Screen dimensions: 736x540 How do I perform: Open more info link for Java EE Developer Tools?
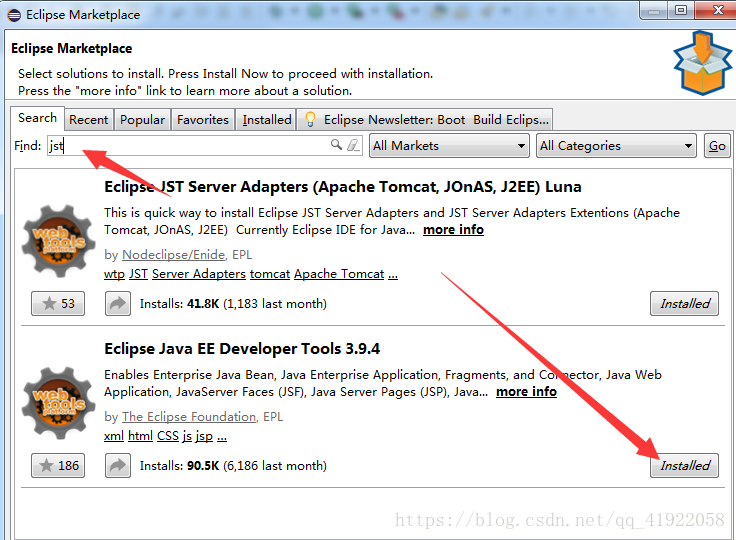pos(526,392)
